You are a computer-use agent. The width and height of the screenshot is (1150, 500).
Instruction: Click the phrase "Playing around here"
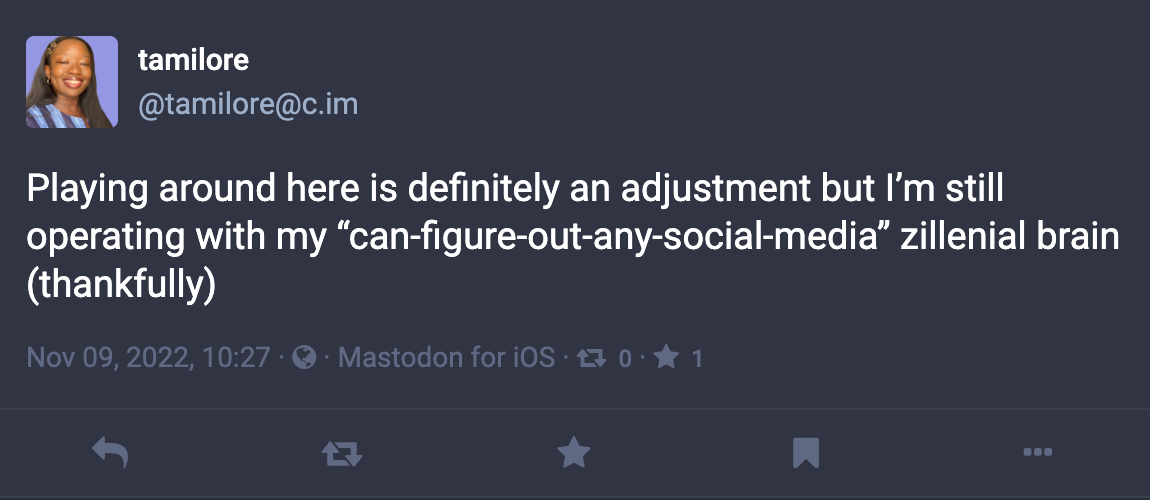[152, 189]
